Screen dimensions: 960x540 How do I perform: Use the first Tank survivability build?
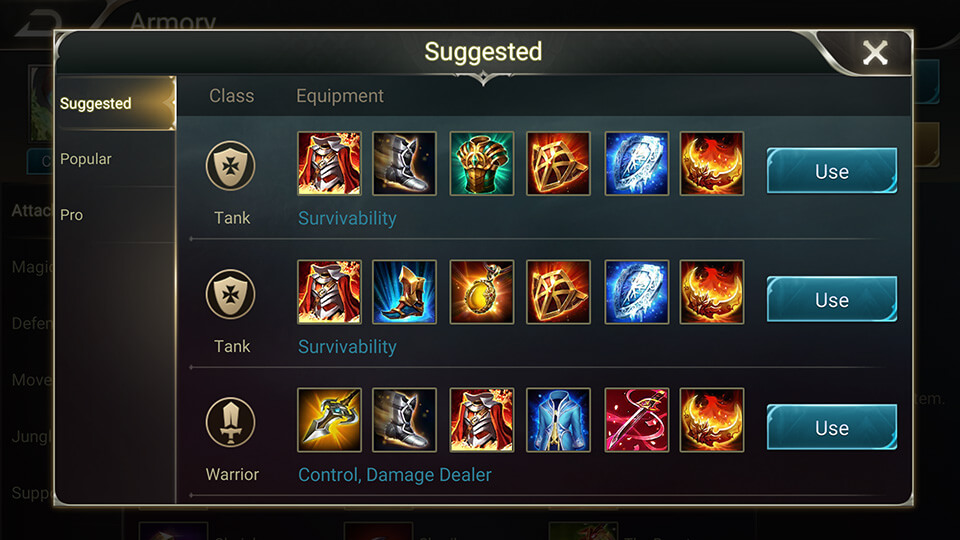pyautogui.click(x=831, y=171)
